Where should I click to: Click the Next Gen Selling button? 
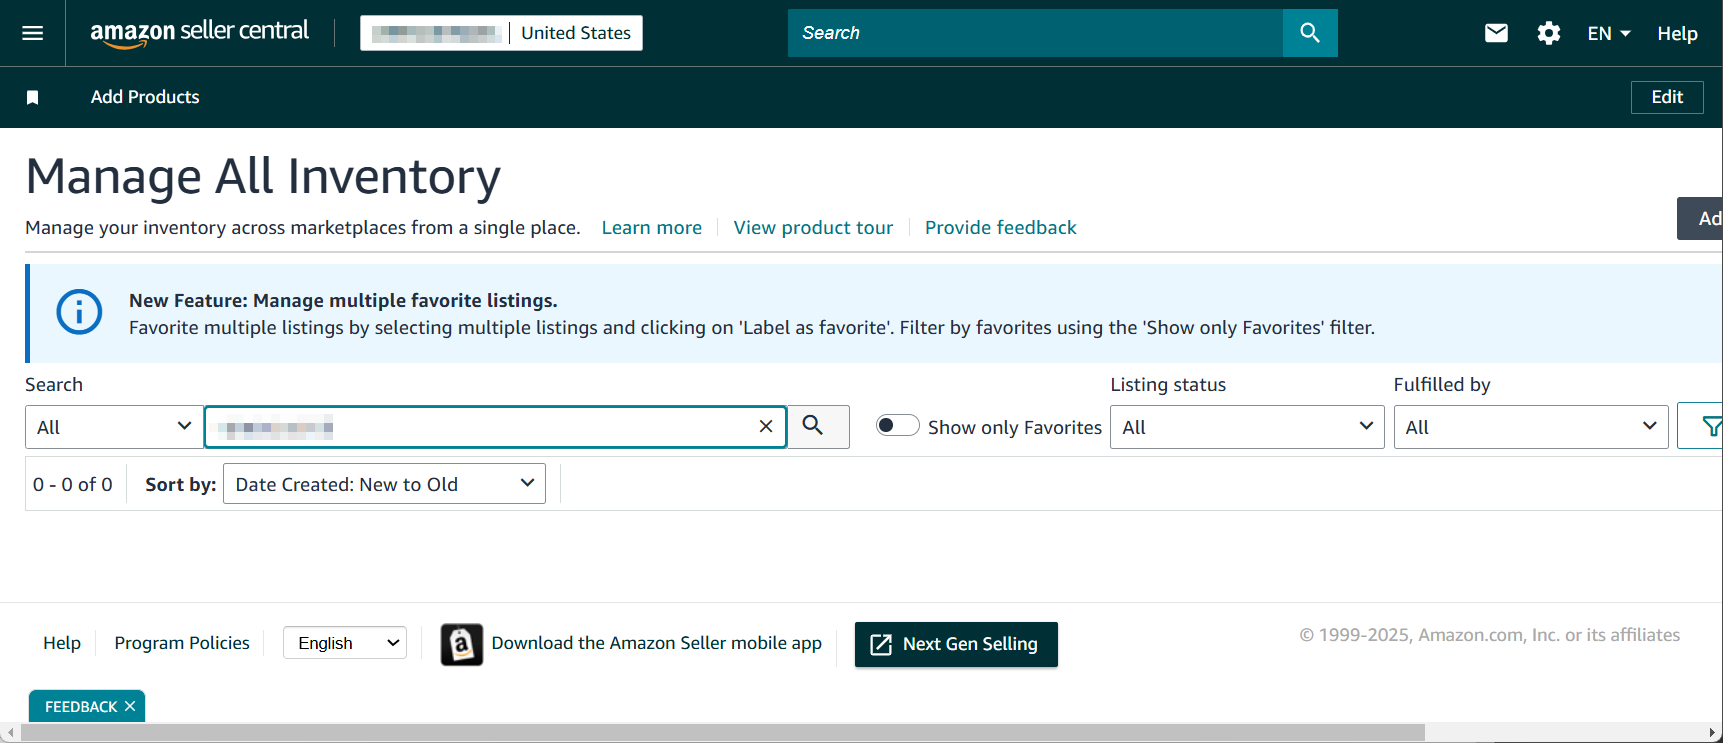click(956, 645)
